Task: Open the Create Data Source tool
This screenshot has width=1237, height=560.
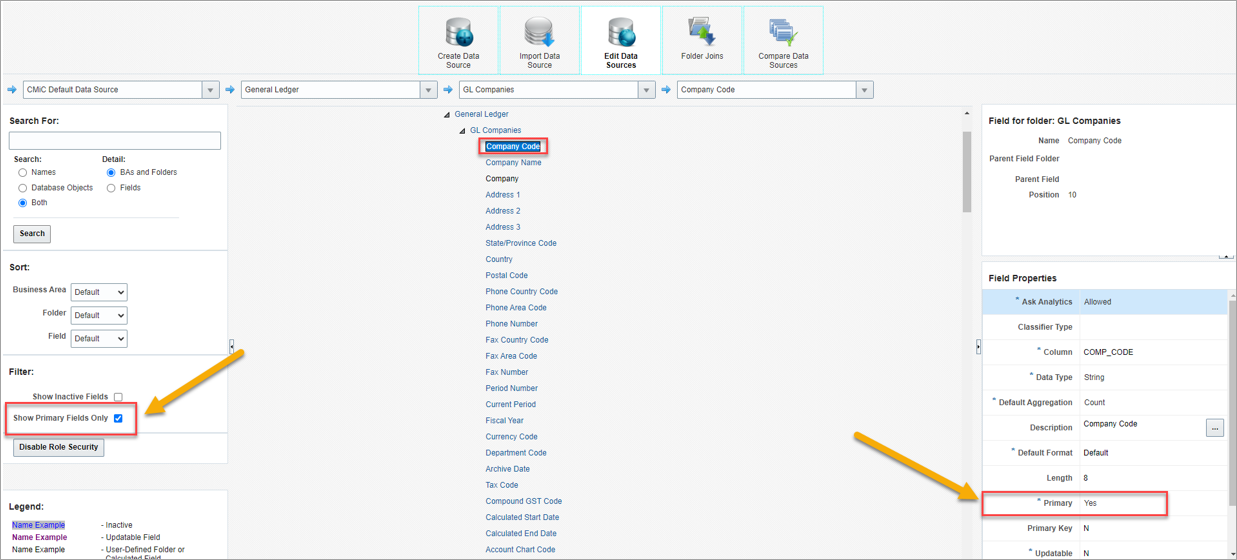Action: (x=458, y=40)
